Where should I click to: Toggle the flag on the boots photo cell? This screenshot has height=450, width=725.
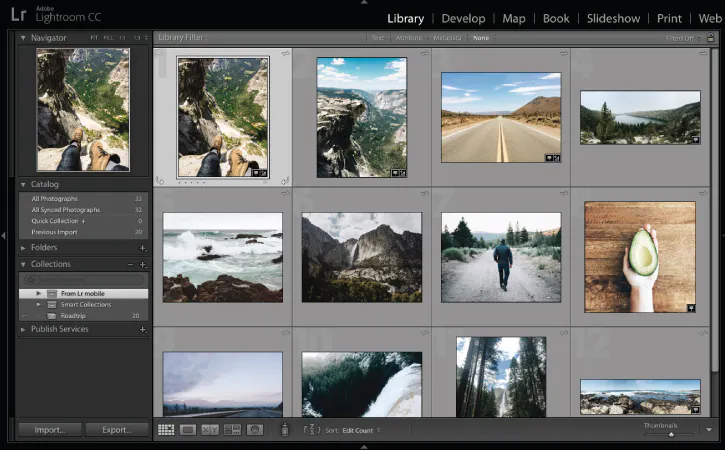tap(159, 54)
